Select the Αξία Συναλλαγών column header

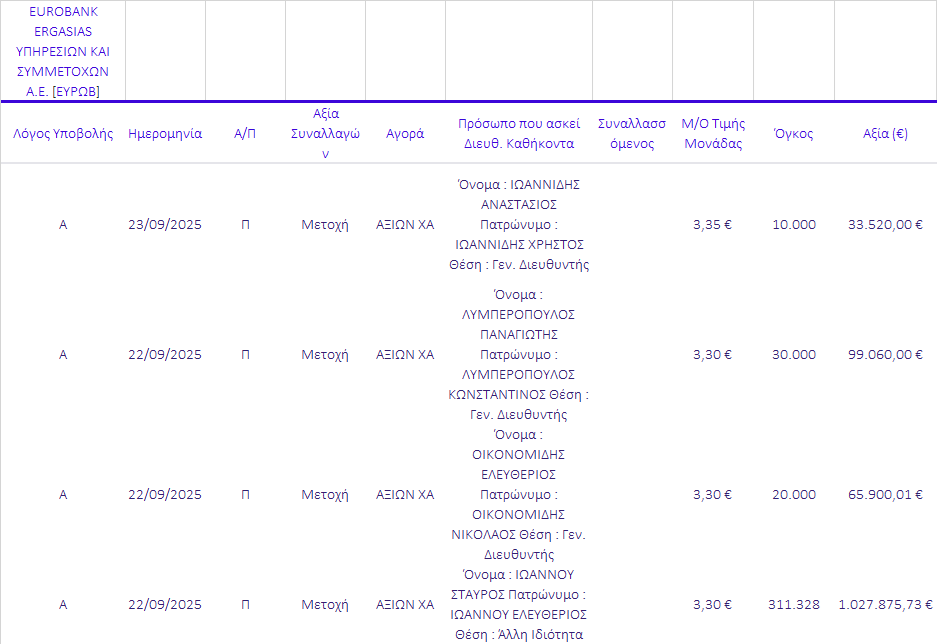coord(325,134)
